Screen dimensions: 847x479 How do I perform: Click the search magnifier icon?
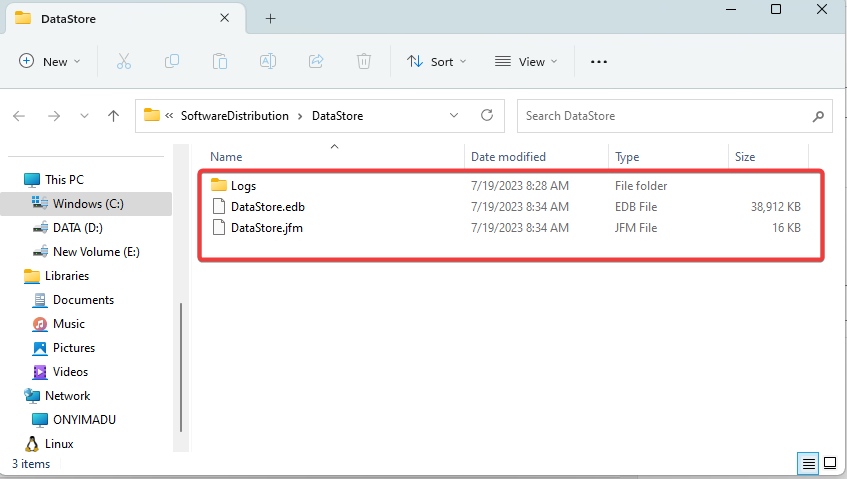(x=818, y=116)
